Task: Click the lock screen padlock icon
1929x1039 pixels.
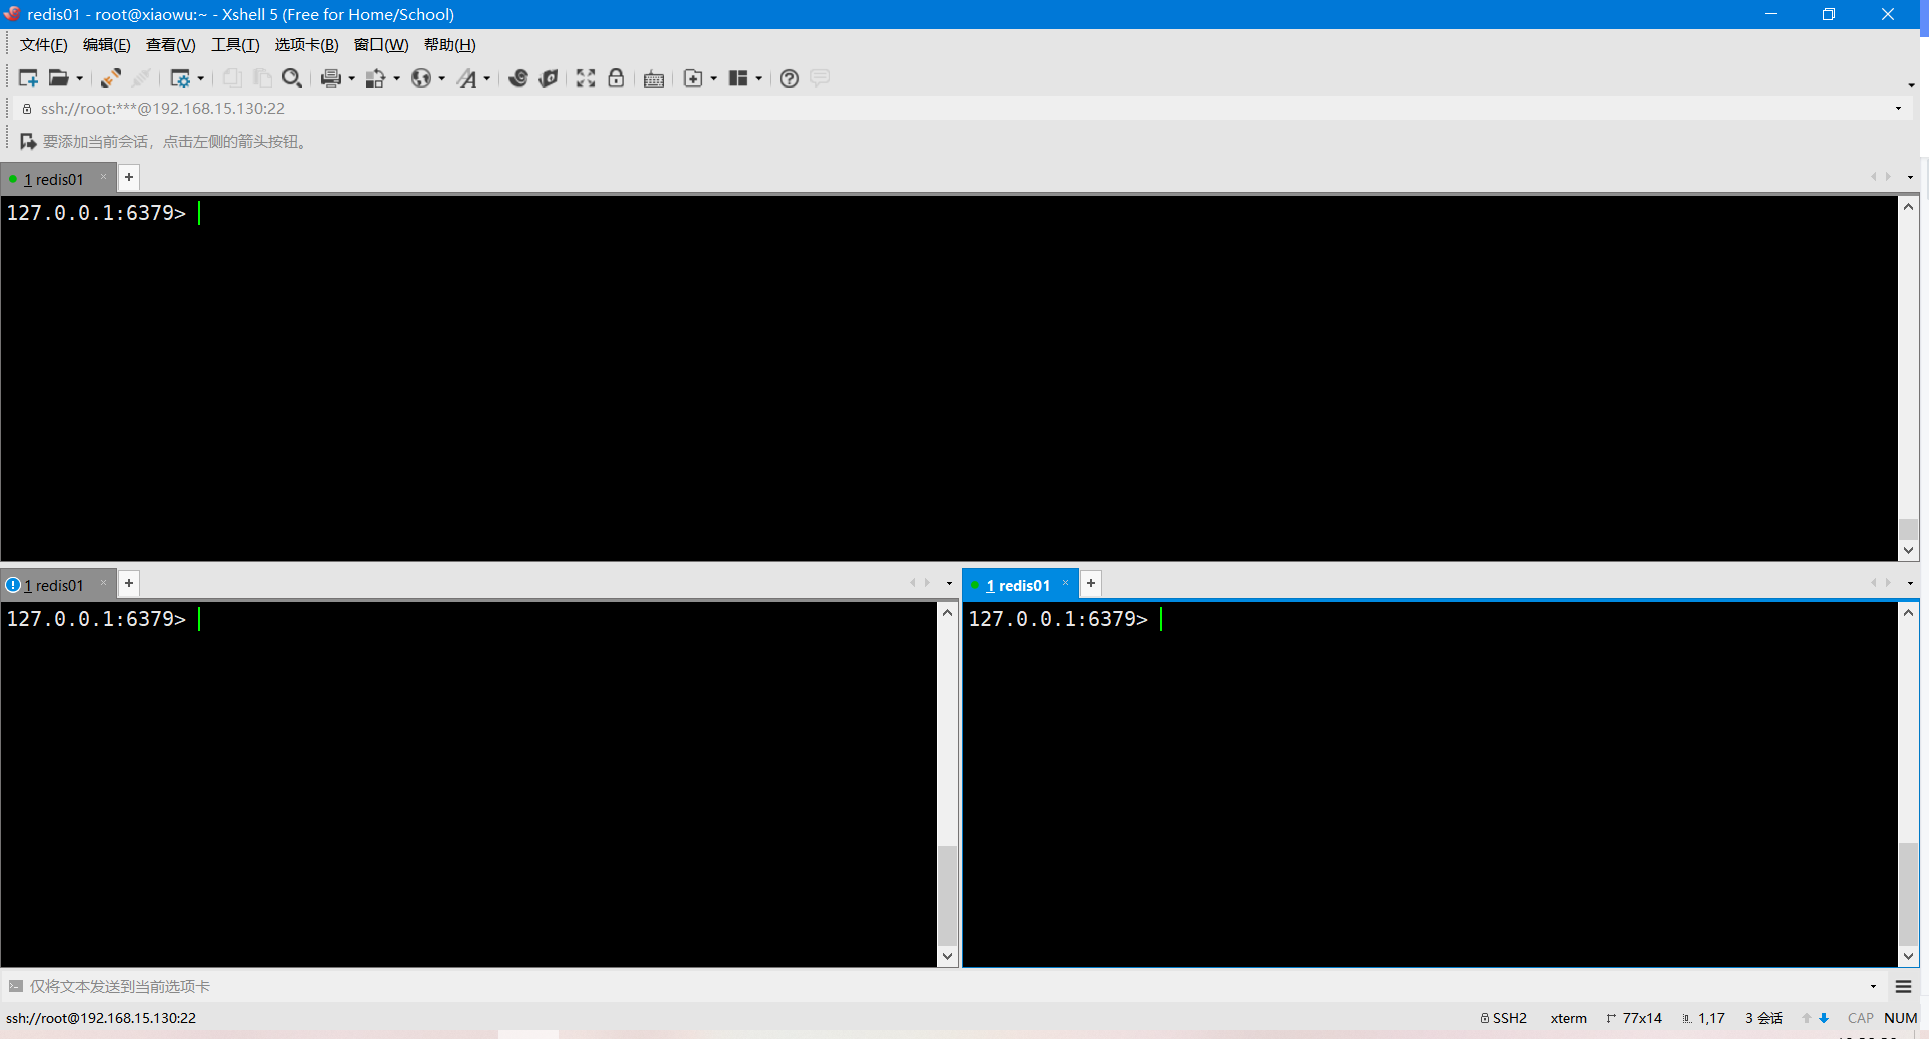Action: coord(616,78)
